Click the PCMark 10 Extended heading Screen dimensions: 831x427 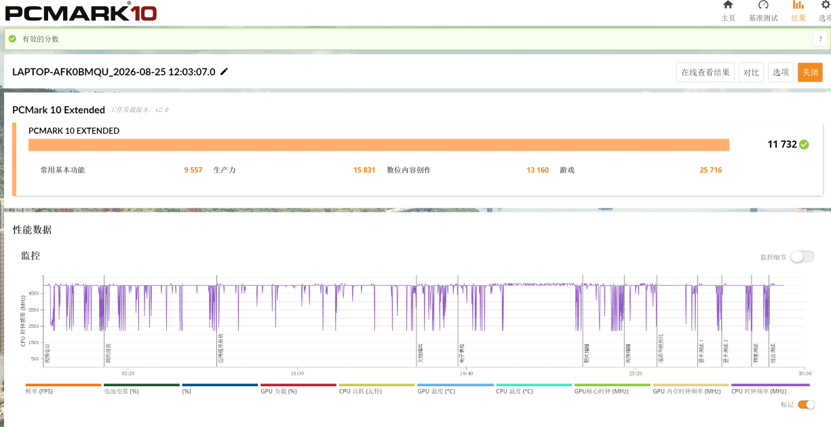(x=58, y=110)
